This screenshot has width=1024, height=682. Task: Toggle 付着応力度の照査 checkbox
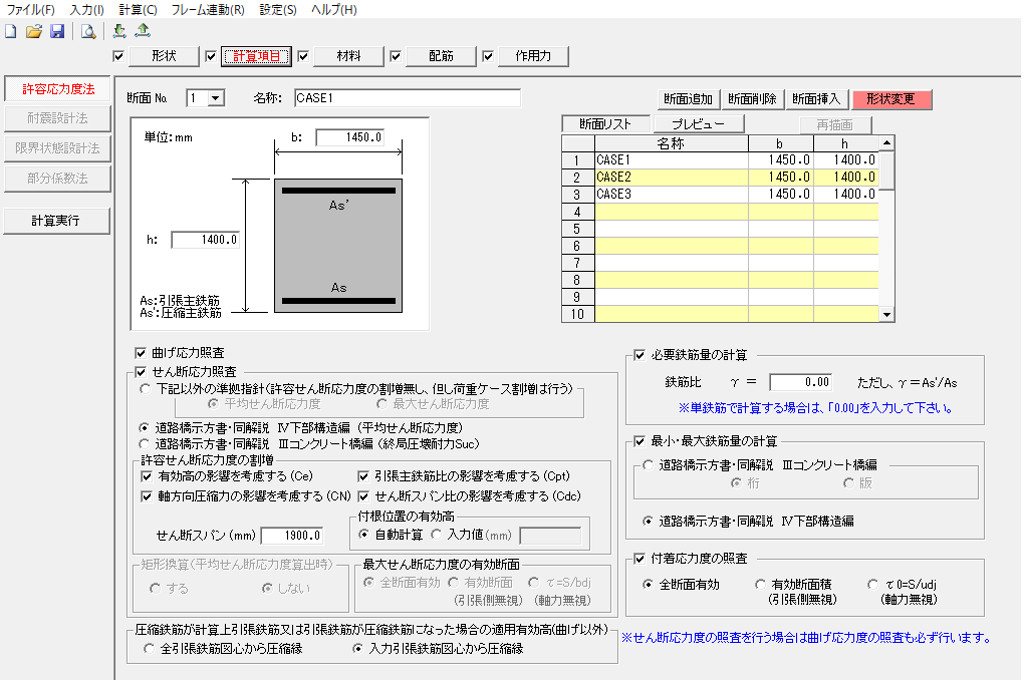tap(639, 559)
